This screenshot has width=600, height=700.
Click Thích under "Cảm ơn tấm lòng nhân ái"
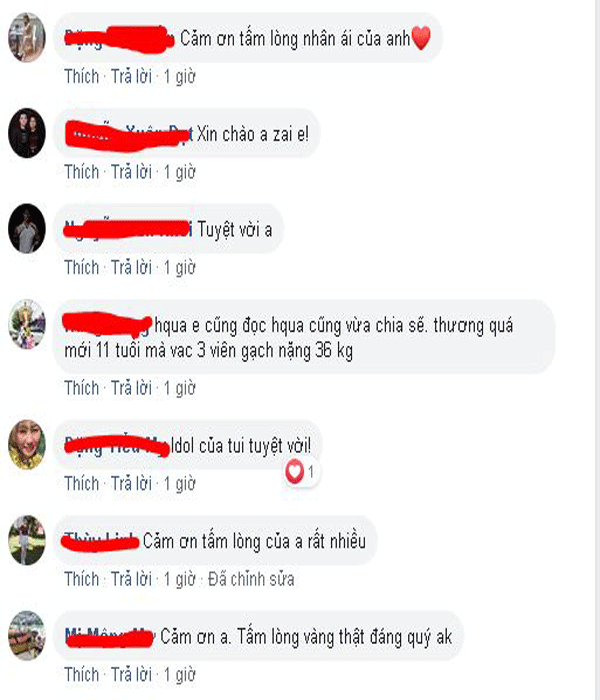pos(82,76)
